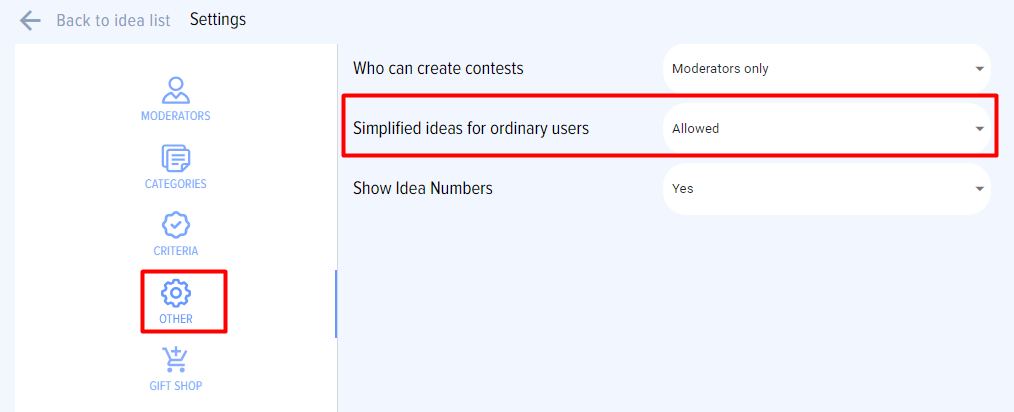Go back using 'Back to idea list'
1014x412 pixels.
tap(113, 20)
